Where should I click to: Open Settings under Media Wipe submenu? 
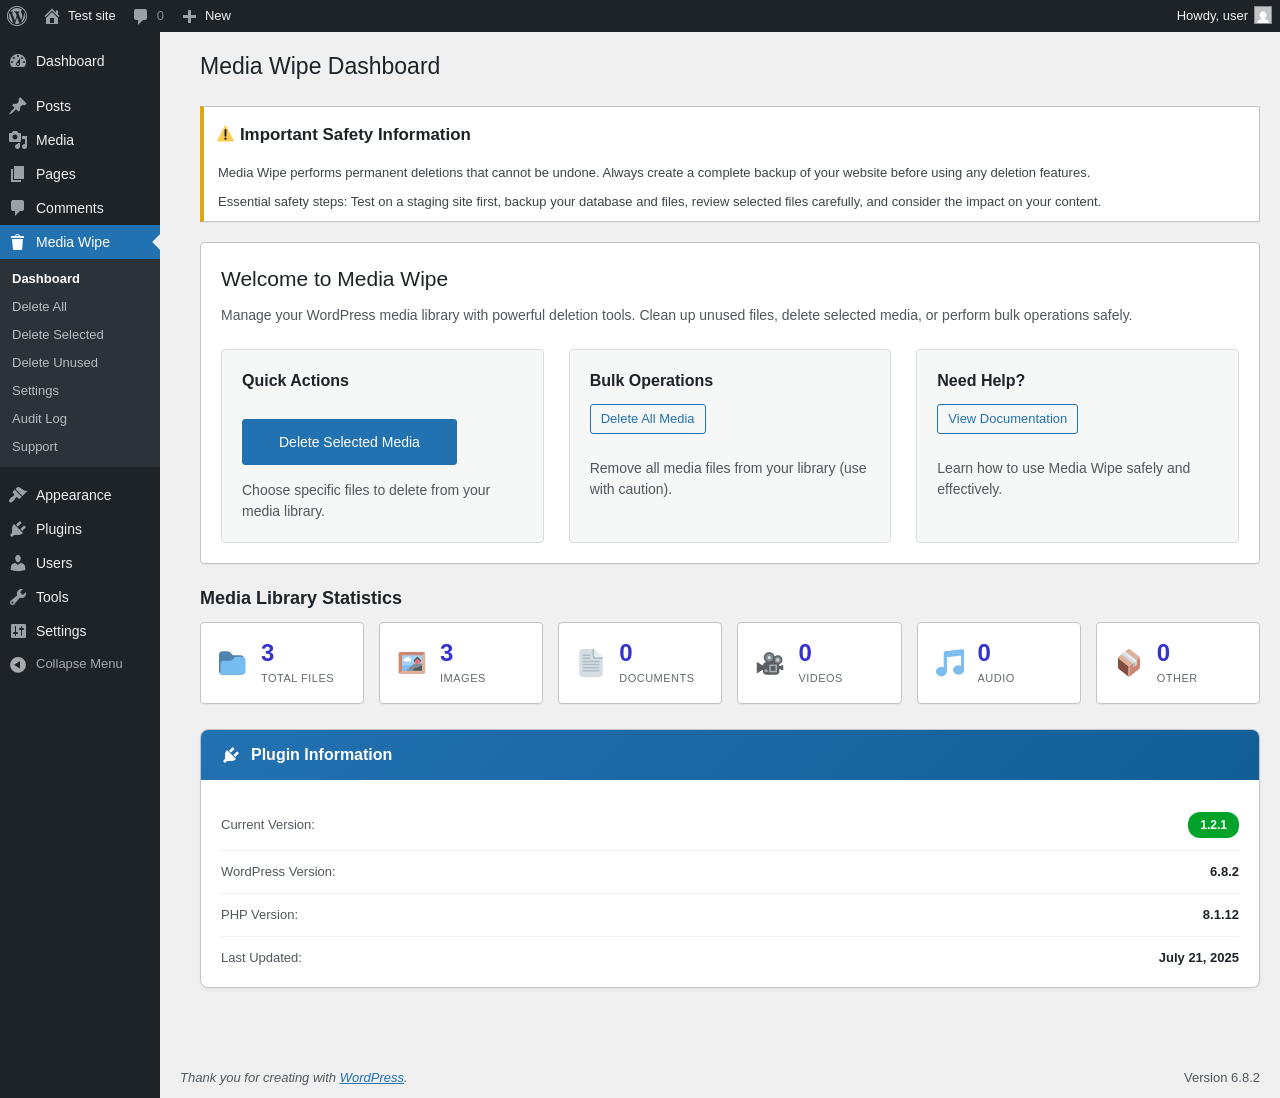pos(80,391)
